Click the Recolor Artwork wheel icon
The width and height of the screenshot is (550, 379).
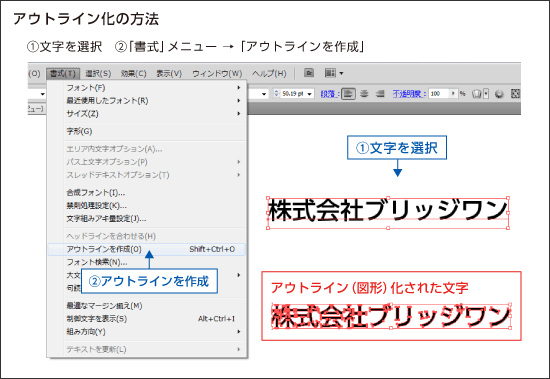(x=499, y=94)
